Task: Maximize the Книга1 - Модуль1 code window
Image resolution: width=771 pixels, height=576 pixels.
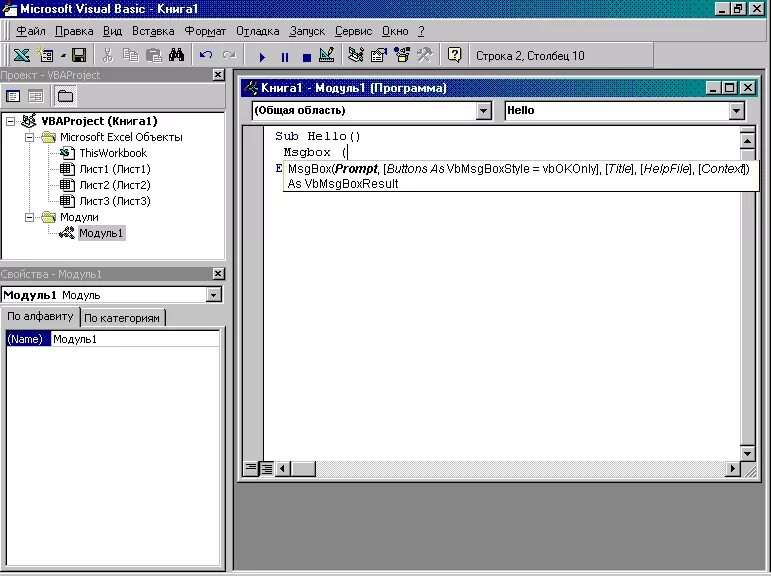Action: pos(730,88)
